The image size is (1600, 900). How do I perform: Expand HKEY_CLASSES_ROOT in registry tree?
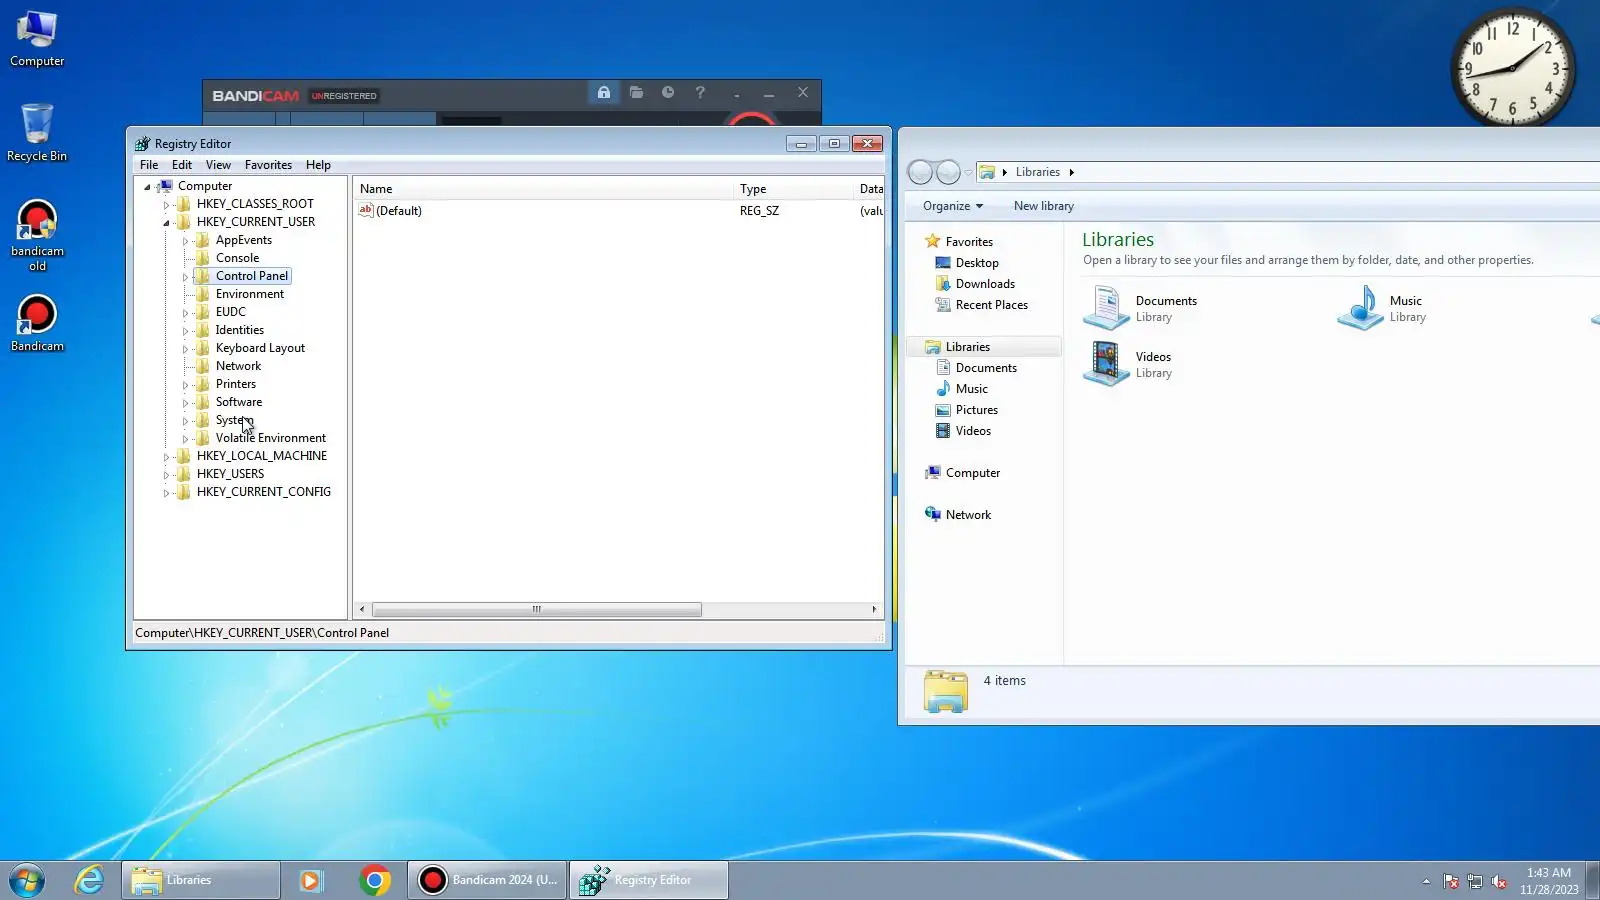166,205
